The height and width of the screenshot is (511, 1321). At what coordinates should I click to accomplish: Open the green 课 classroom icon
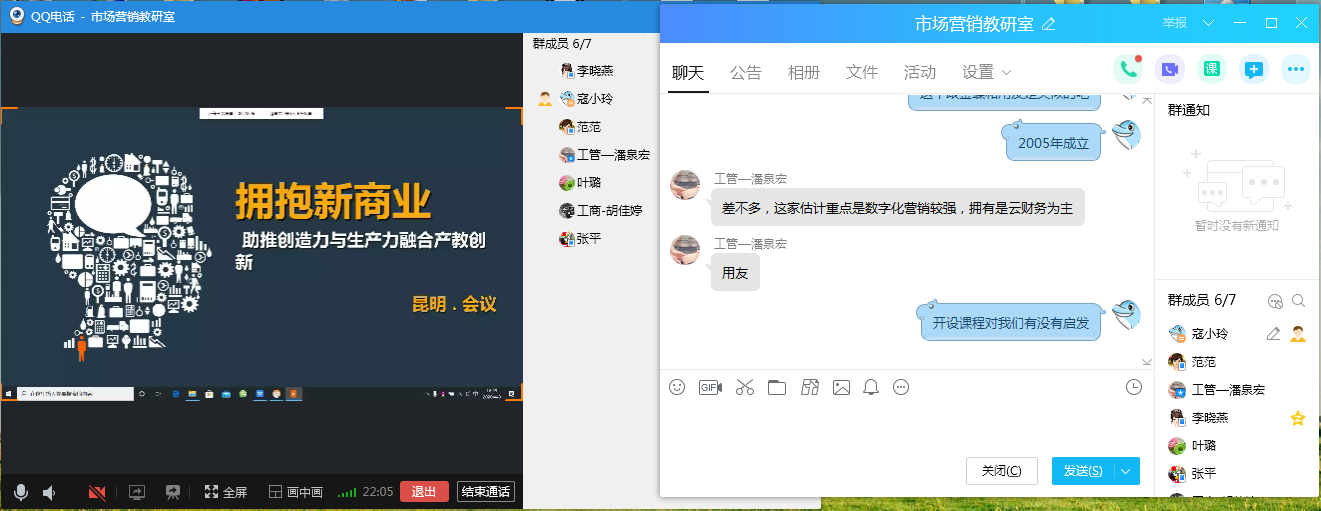coord(1212,69)
